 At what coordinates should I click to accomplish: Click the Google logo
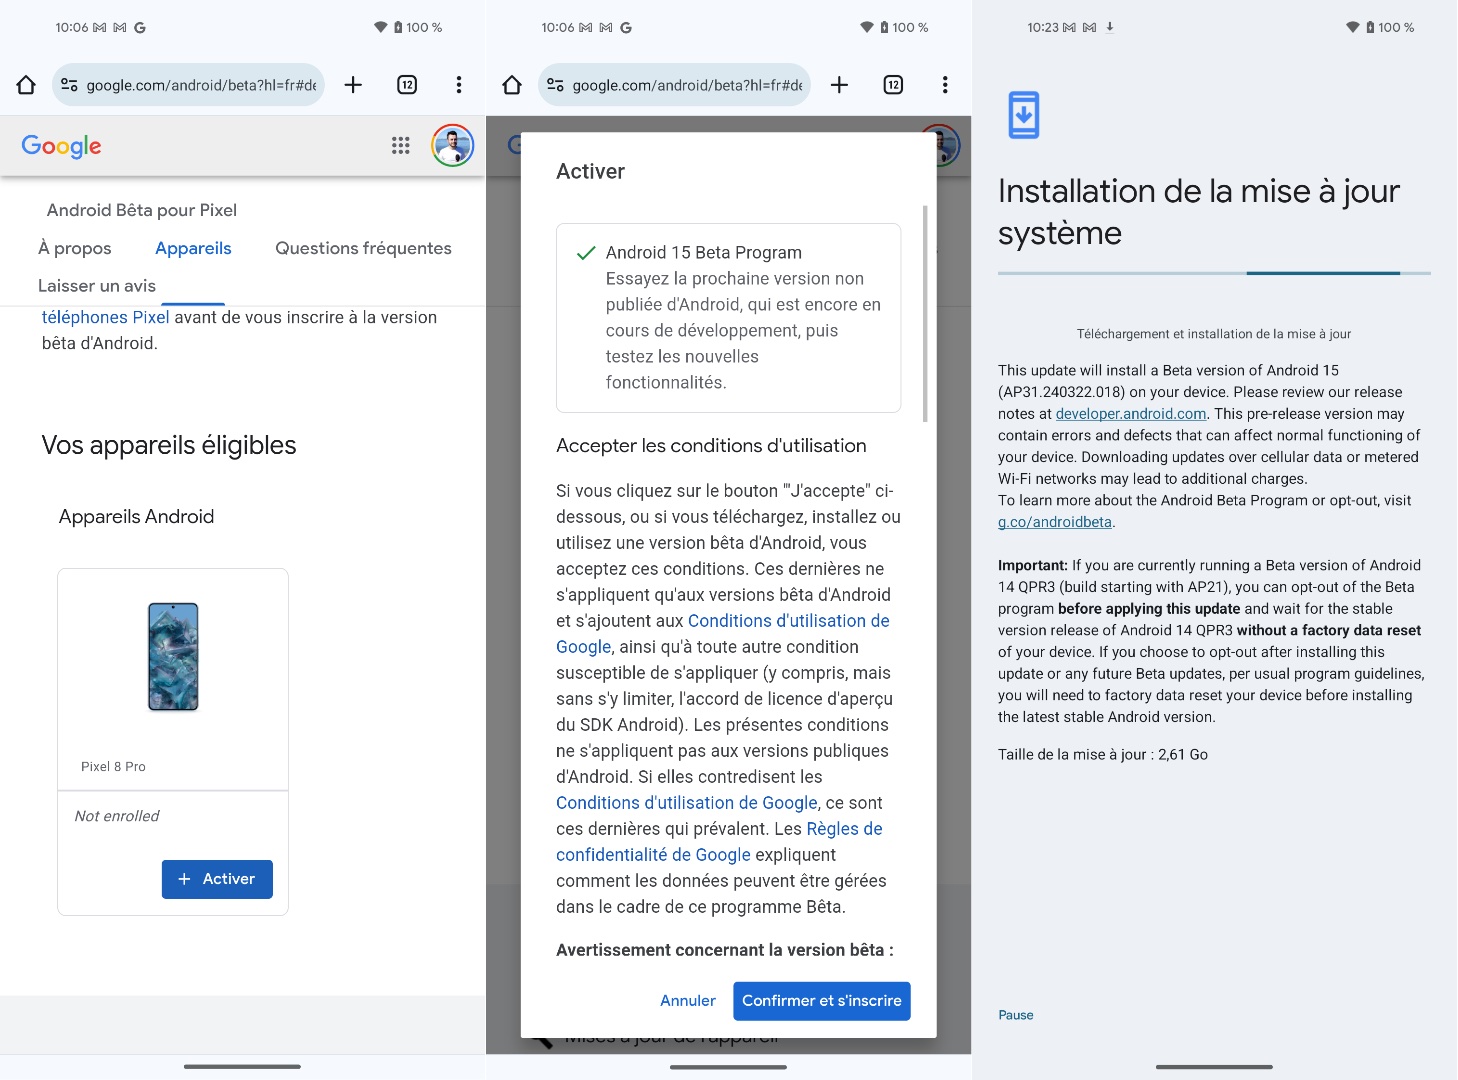(x=62, y=146)
